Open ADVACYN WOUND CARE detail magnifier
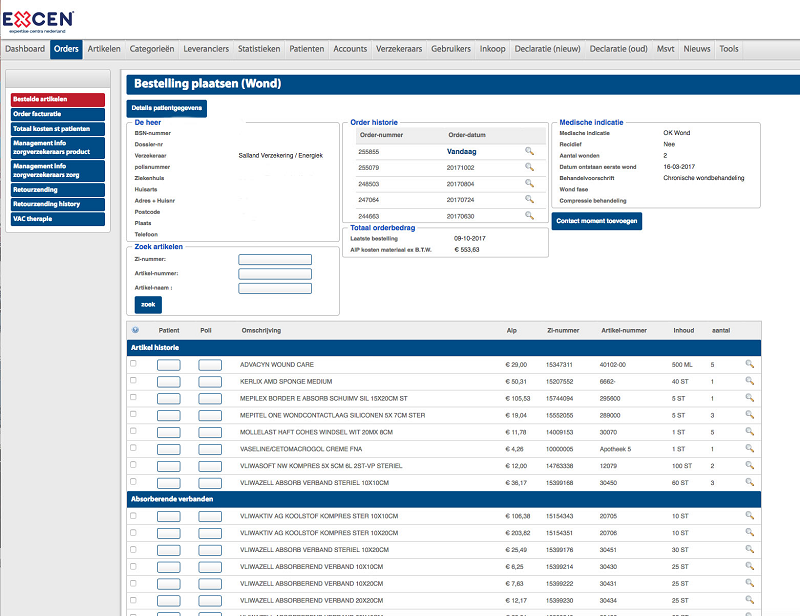 tap(749, 364)
